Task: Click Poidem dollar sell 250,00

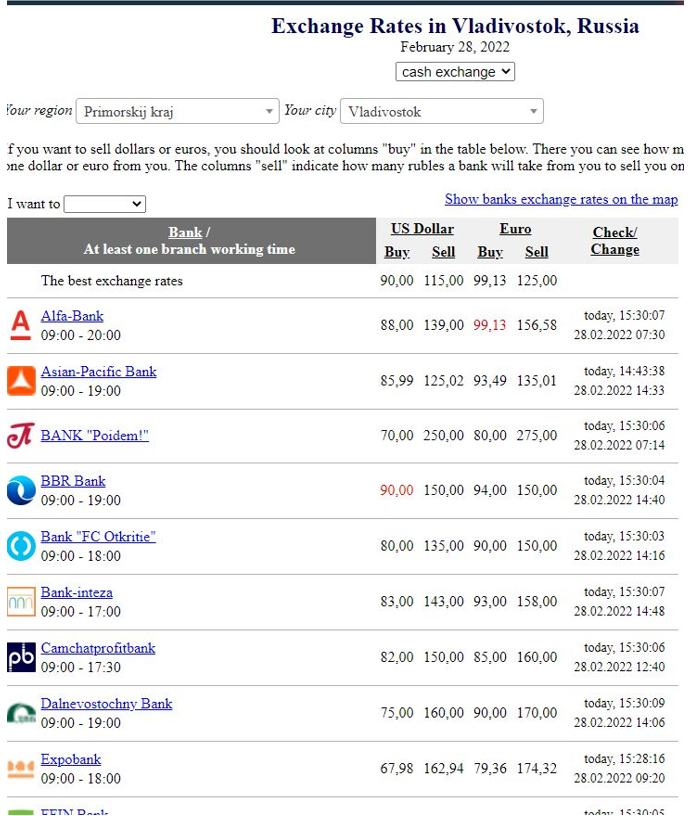Action: 443,436
